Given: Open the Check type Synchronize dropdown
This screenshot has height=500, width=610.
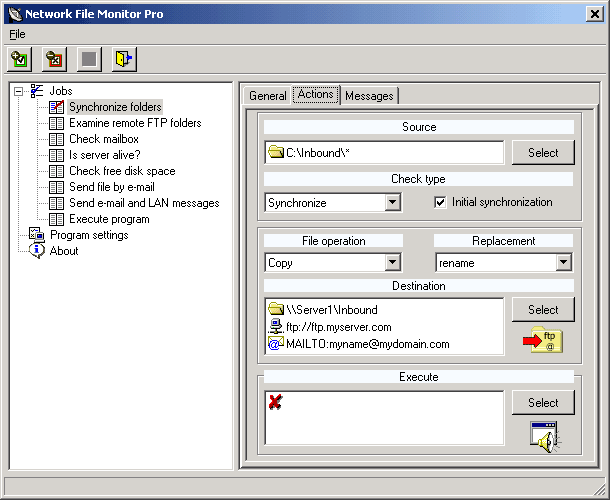Looking at the screenshot, I should point(393,202).
